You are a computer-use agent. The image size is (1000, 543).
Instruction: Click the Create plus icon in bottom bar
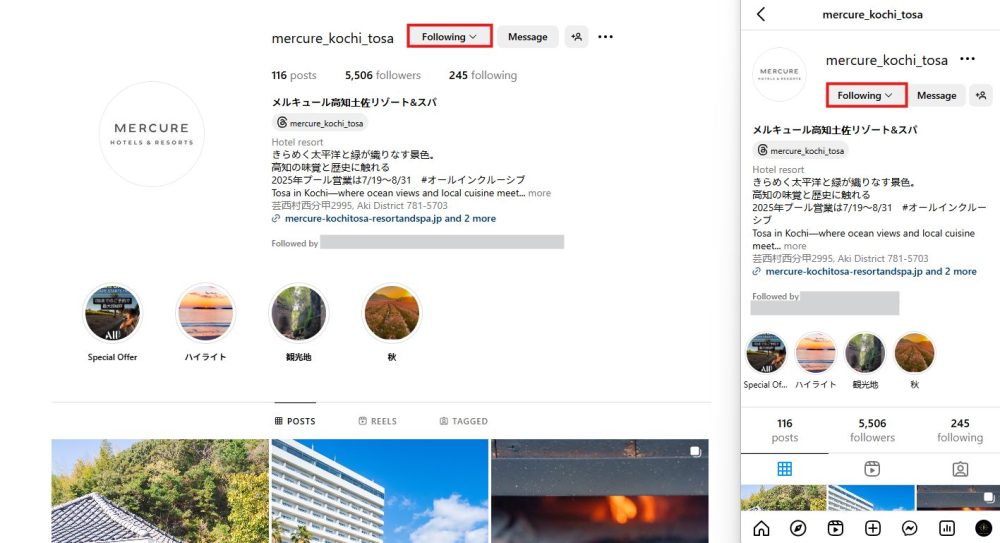[x=872, y=528]
